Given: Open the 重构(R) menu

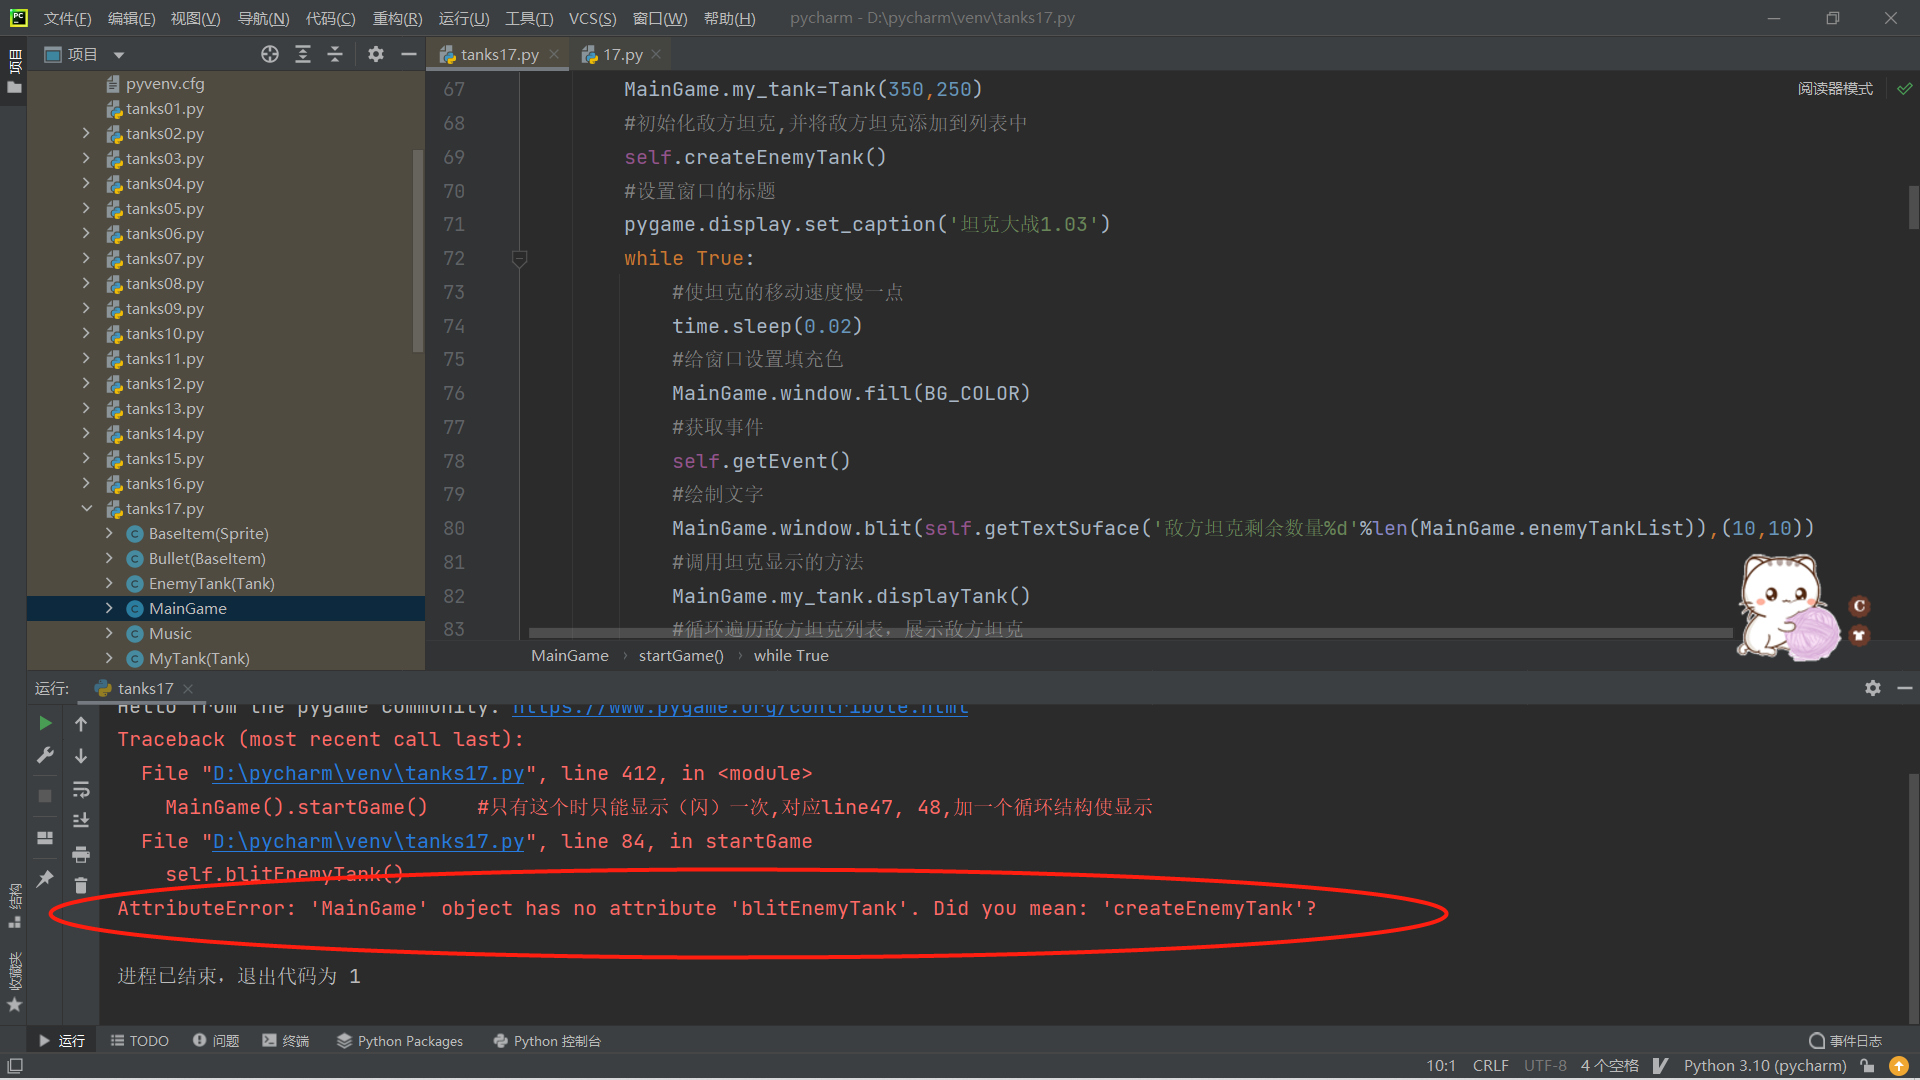Looking at the screenshot, I should pyautogui.click(x=397, y=19).
